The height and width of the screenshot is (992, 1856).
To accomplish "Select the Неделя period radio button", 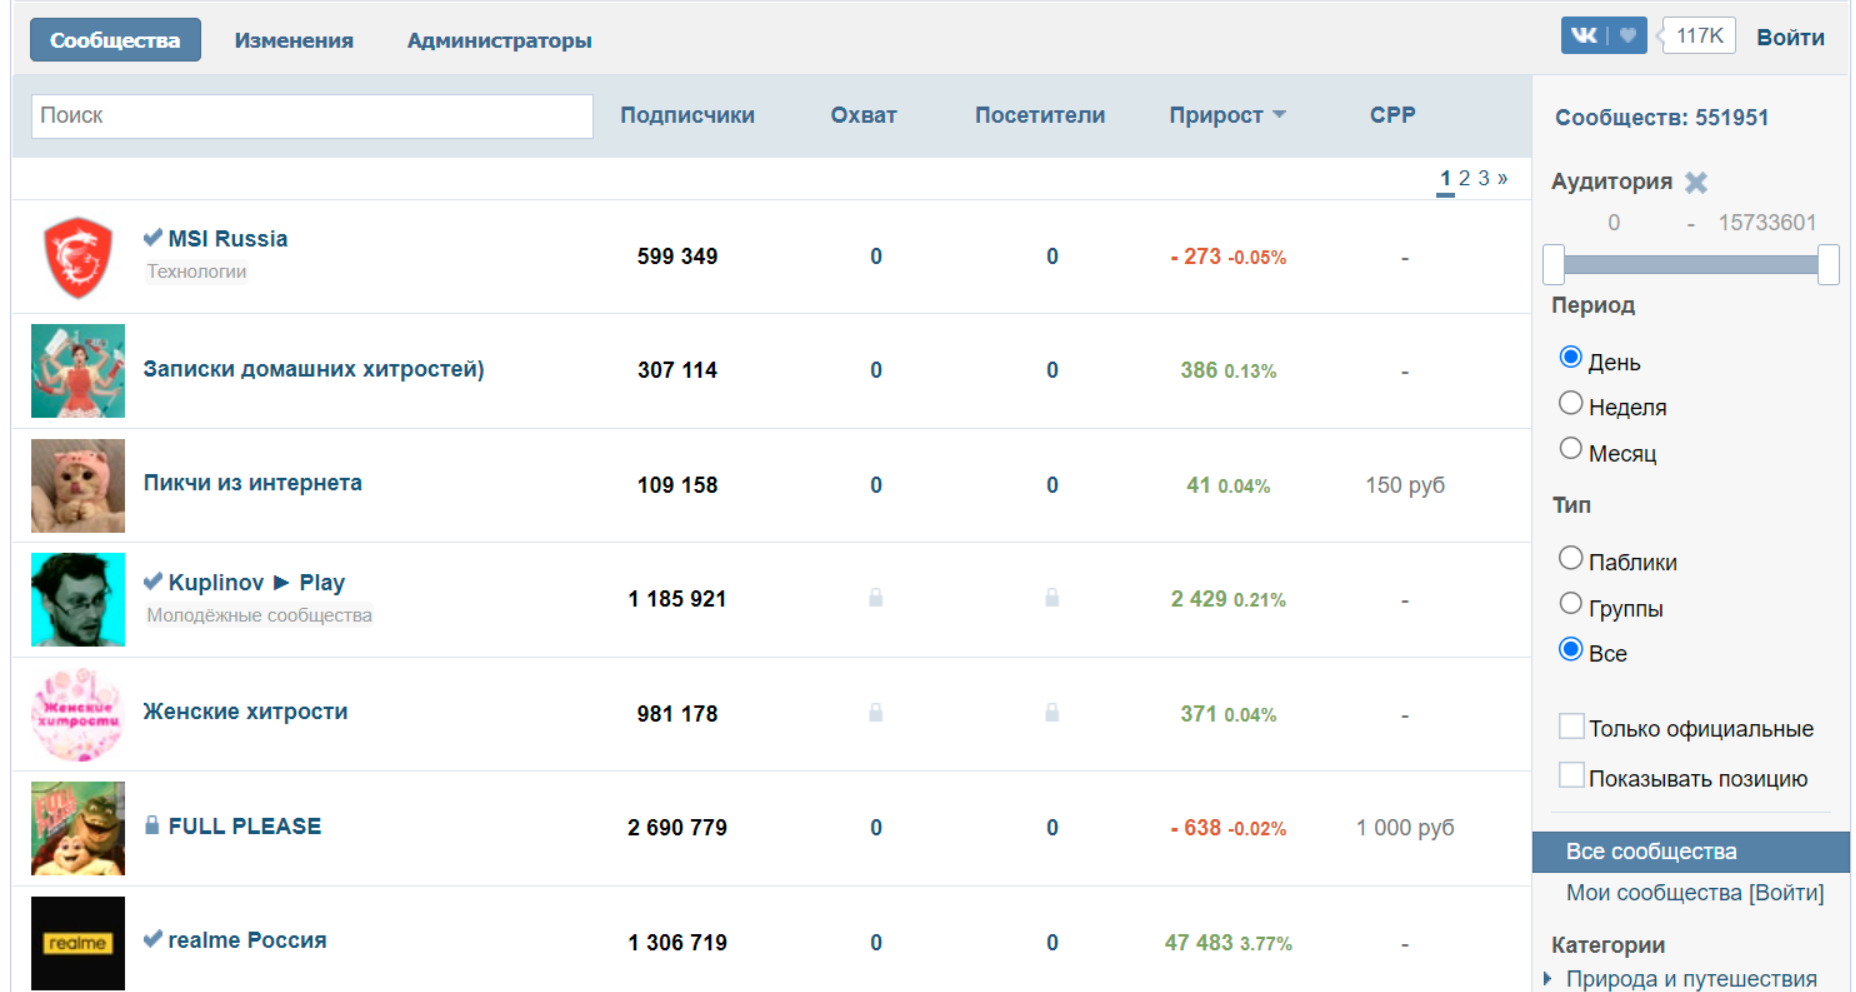I will (x=1570, y=404).
